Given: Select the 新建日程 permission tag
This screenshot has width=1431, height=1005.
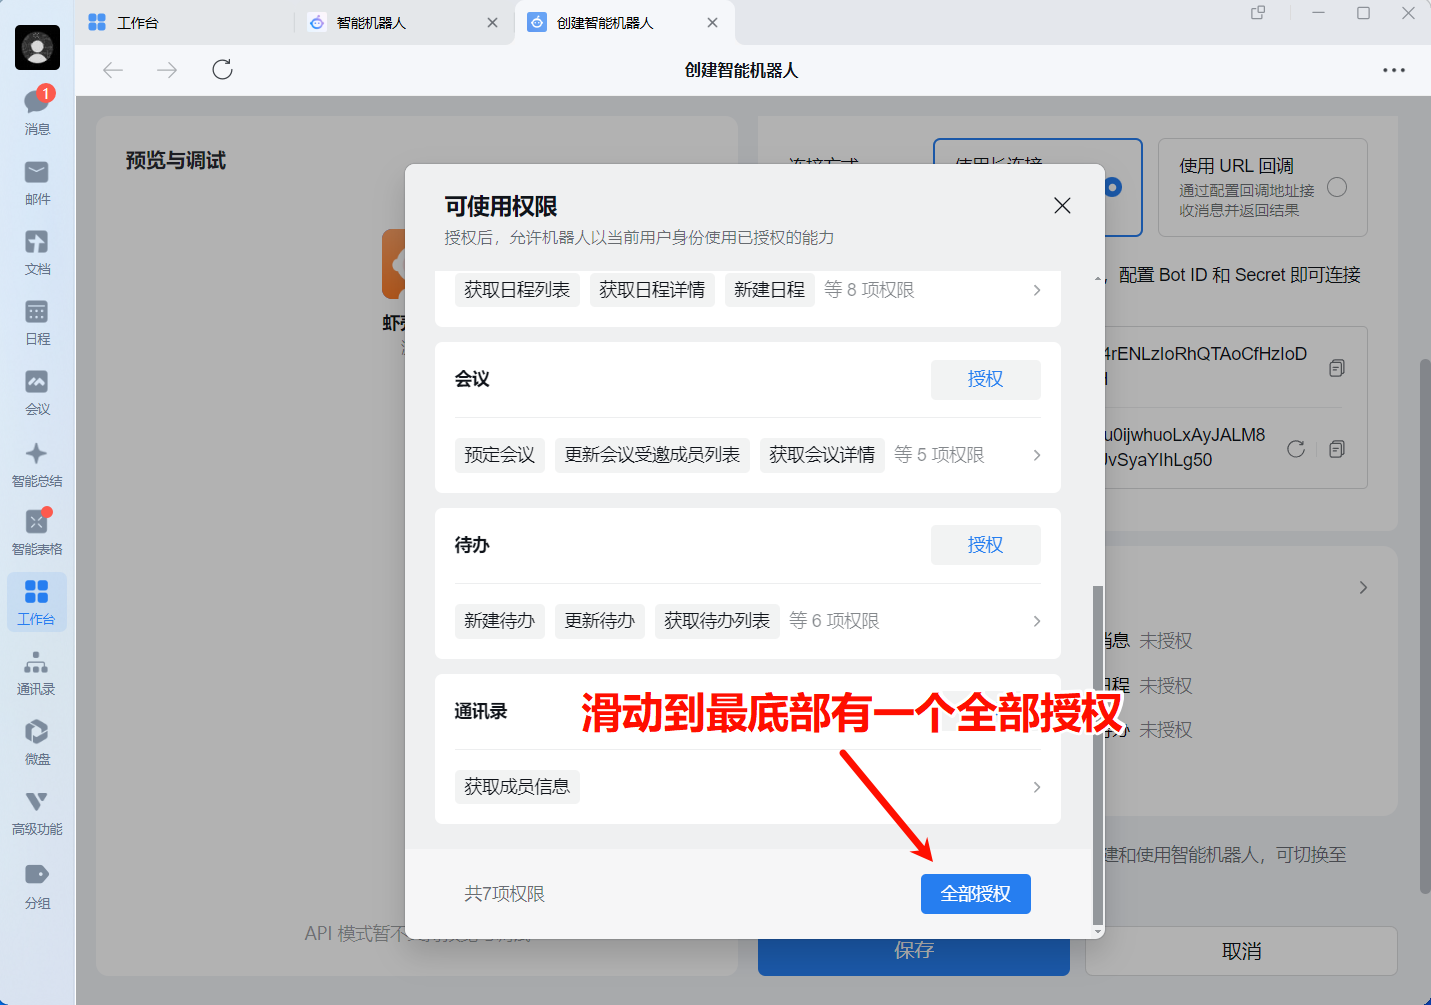Looking at the screenshot, I should point(769,290).
